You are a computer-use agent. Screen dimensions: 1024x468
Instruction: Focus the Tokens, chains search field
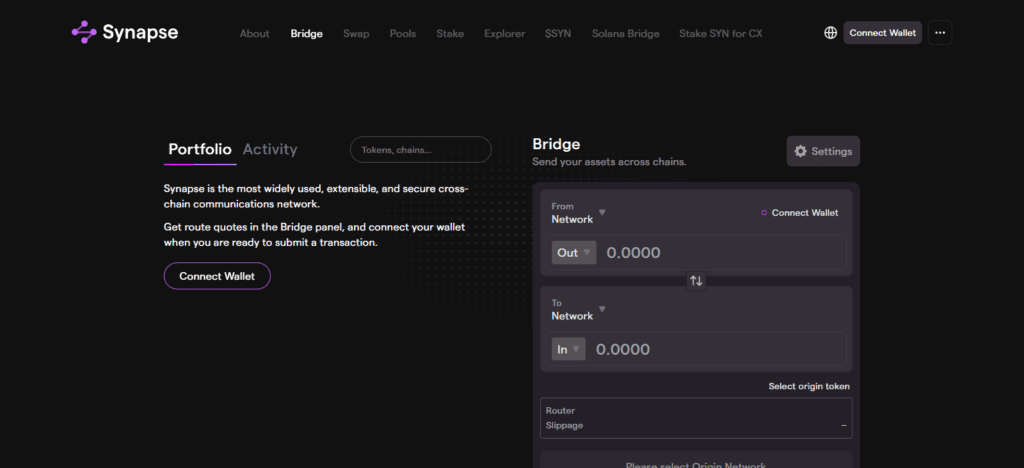click(421, 150)
